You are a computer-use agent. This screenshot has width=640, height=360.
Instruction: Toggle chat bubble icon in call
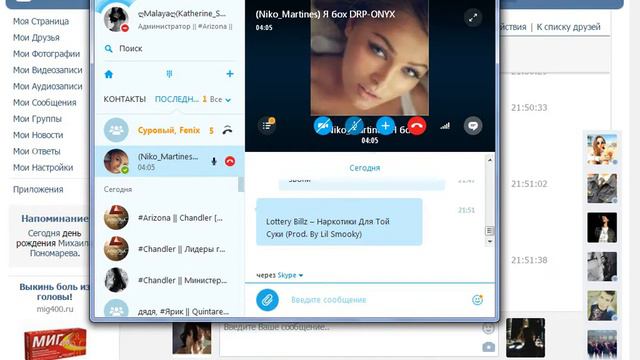tap(473, 126)
